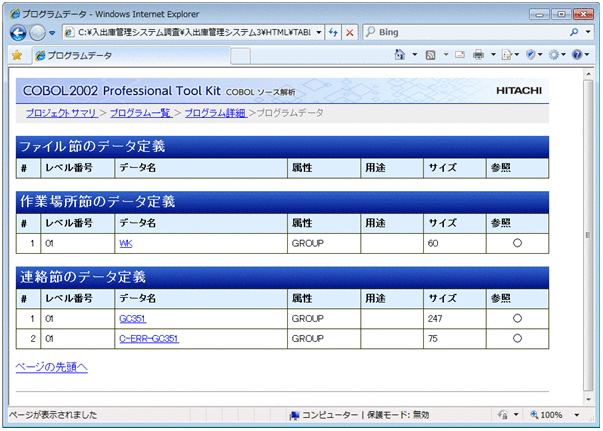Image resolution: width=603 pixels, height=431 pixels.
Task: Click the reference circle in C-ERR-GC351 row
Action: tap(517, 338)
